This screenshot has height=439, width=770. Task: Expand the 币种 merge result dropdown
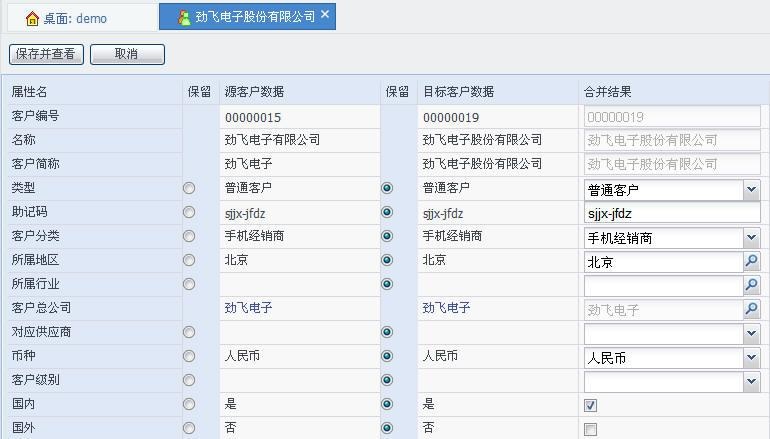coord(751,357)
